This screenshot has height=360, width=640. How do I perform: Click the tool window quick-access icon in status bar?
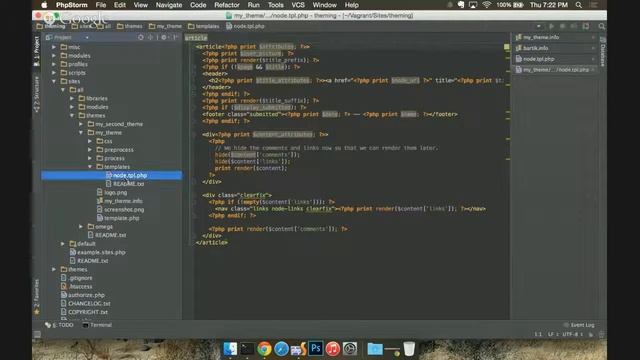pos(37,334)
